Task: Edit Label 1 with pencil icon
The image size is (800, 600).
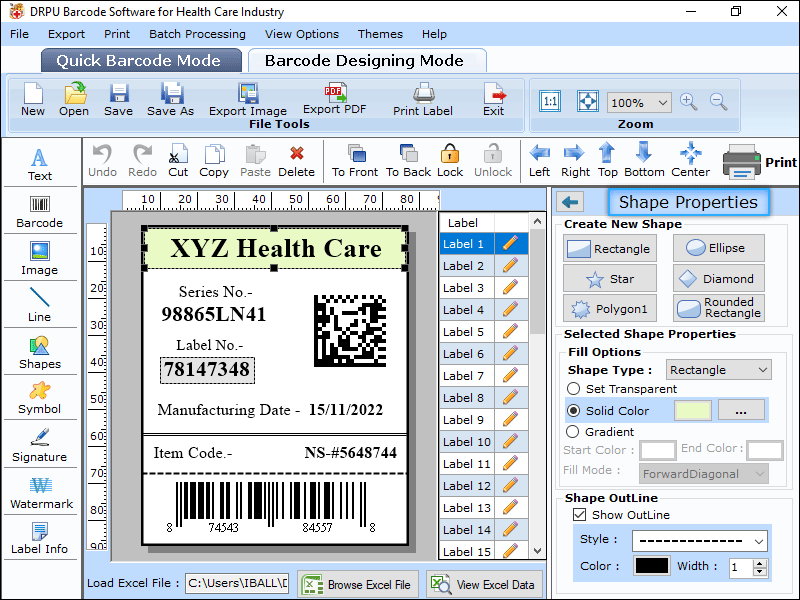Action: (x=510, y=243)
